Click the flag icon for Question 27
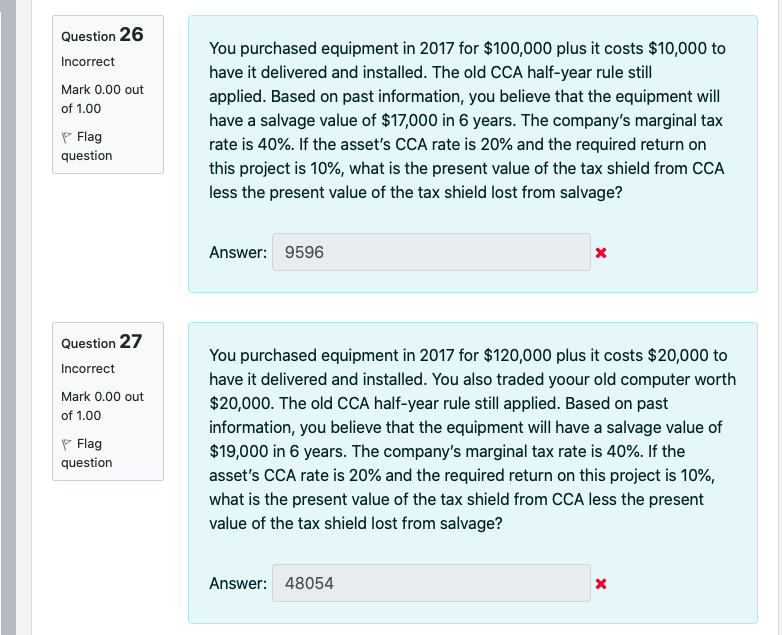Screen dimensions: 782x635 tap(67, 444)
